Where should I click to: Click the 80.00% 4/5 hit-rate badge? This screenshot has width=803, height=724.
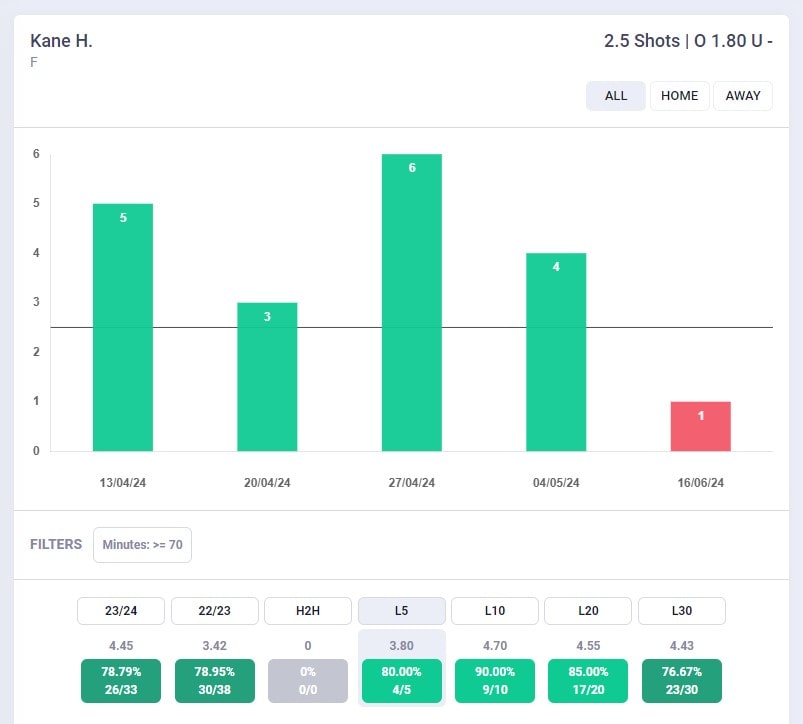pos(402,680)
